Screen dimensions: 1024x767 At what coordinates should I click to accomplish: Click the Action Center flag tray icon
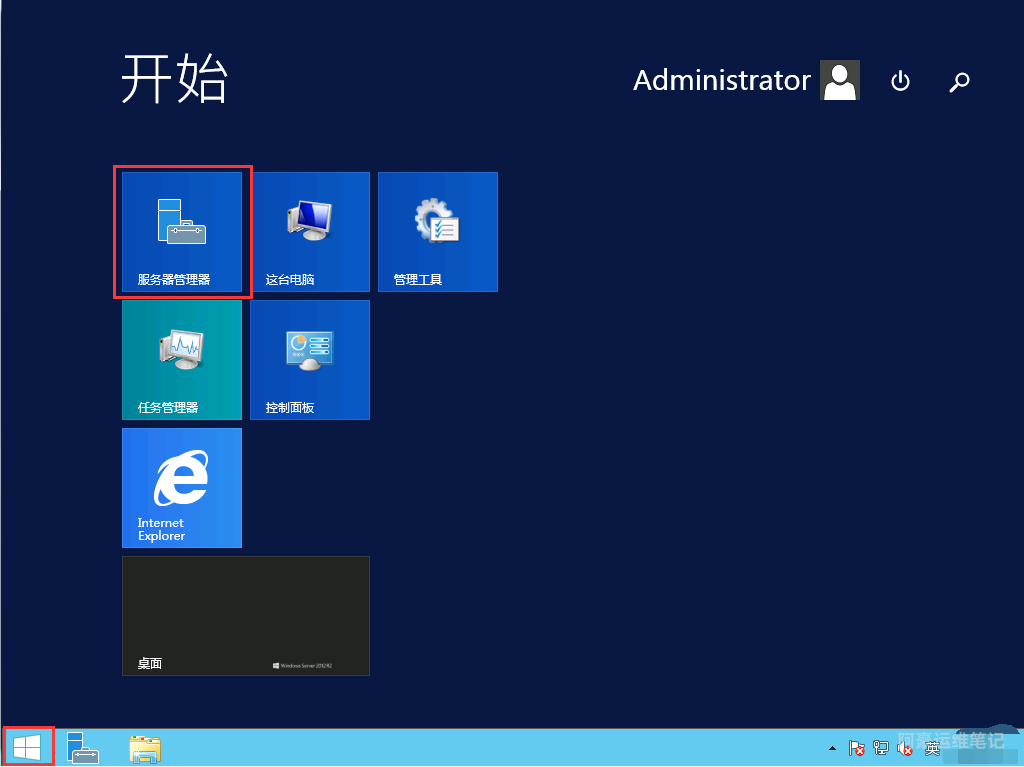(x=857, y=748)
